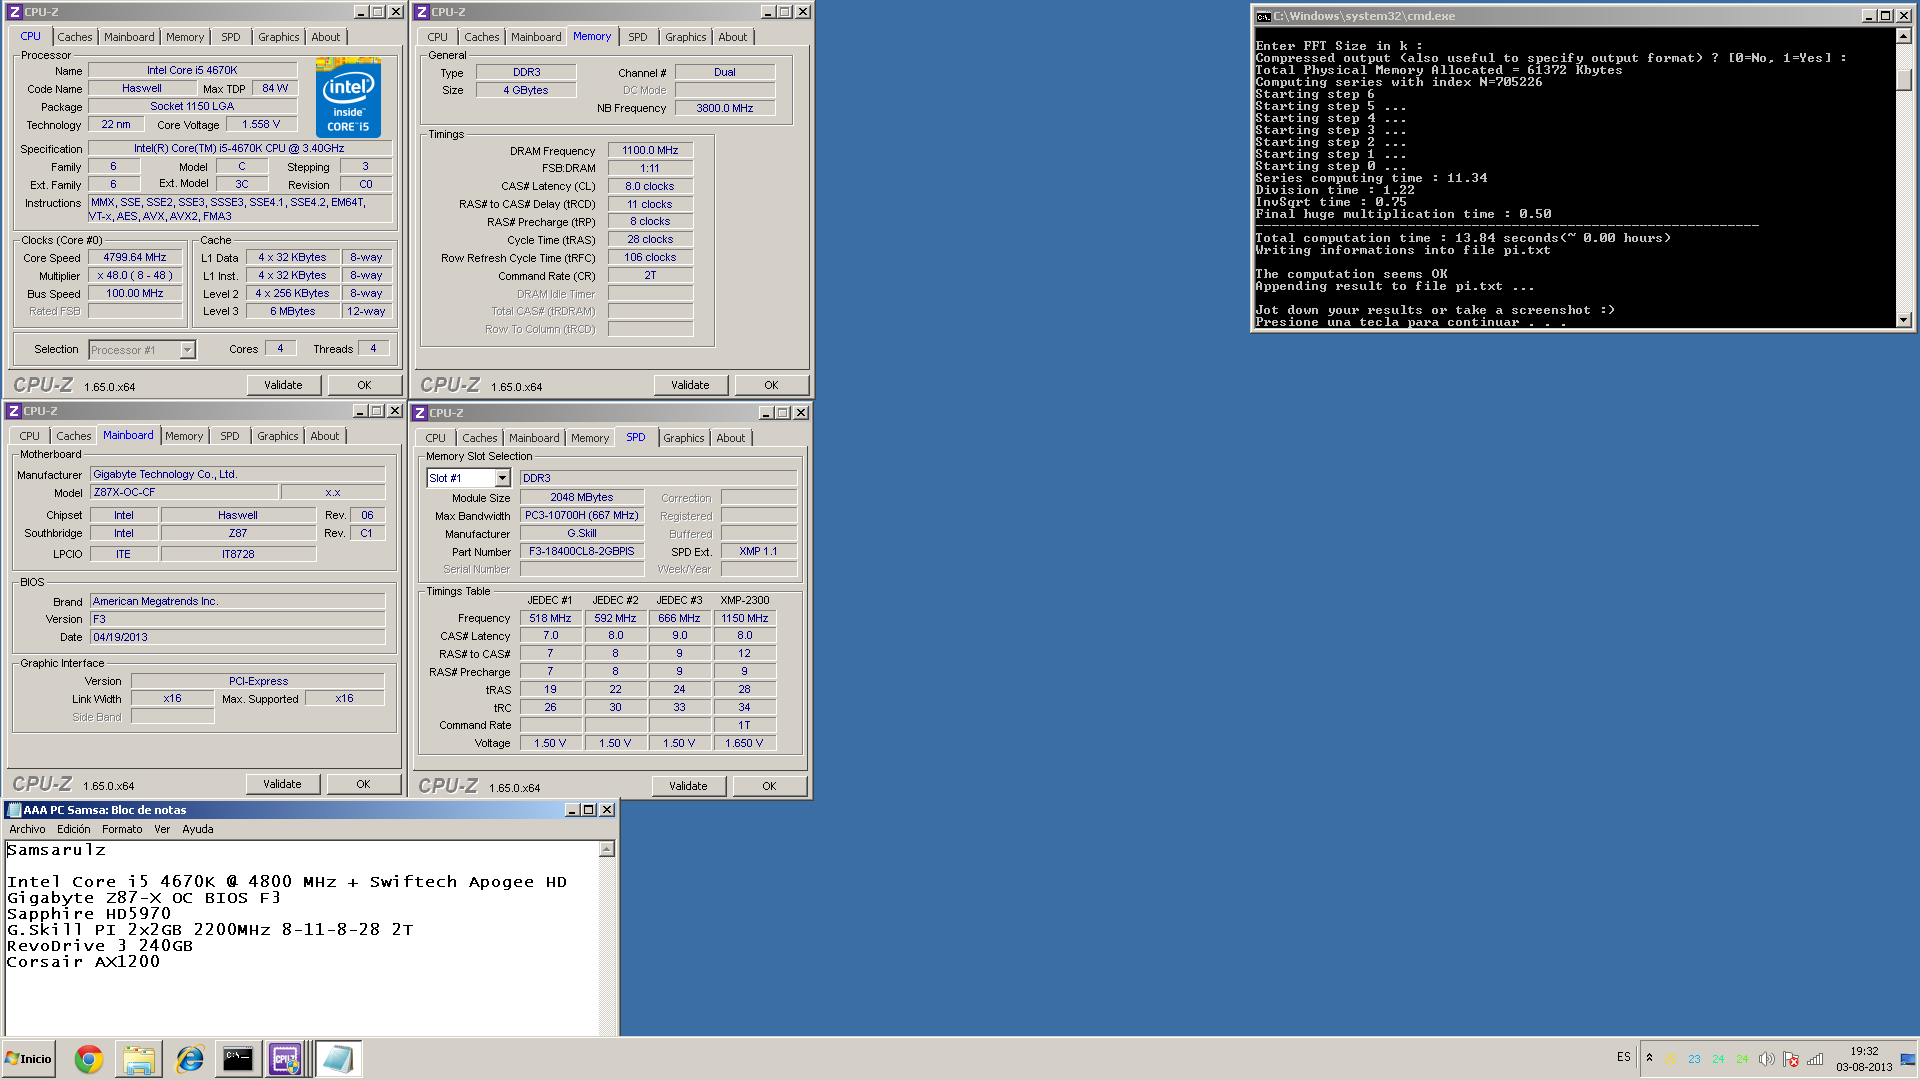Click Validate in the CPU tab window
1920x1080 pixels.
283,385
